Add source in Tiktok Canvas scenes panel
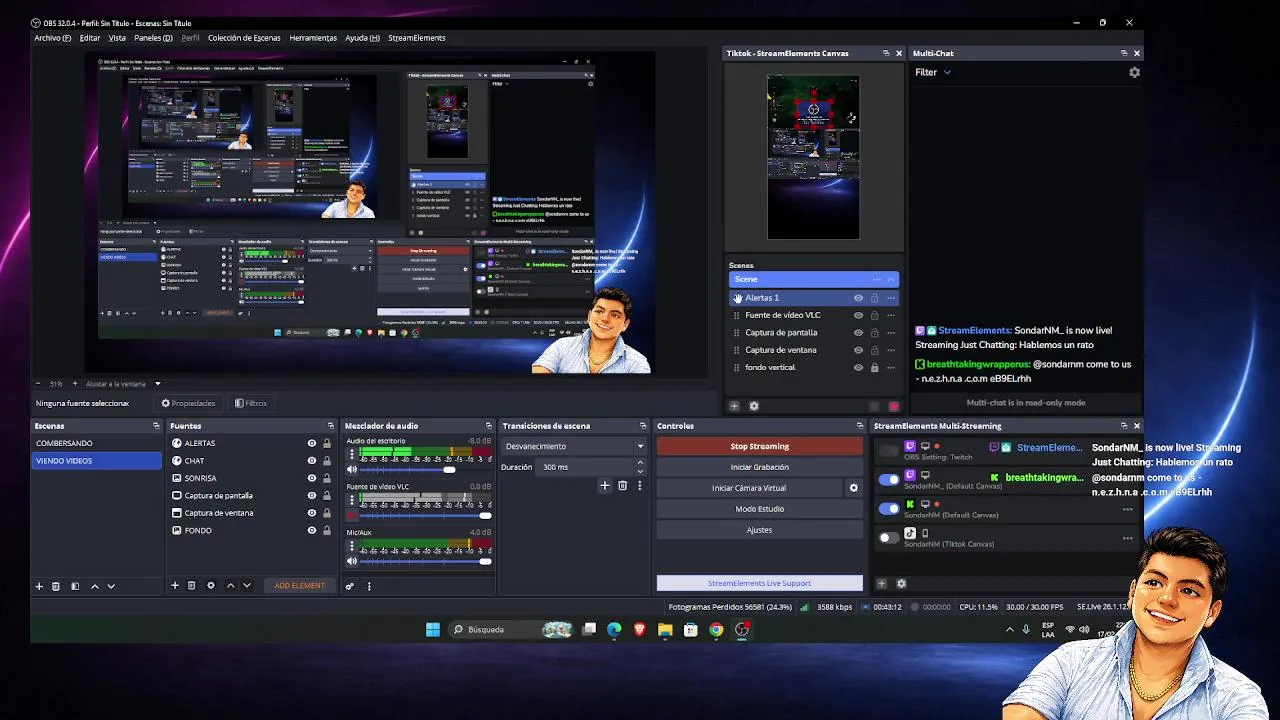This screenshot has height=720, width=1280. click(x=734, y=406)
